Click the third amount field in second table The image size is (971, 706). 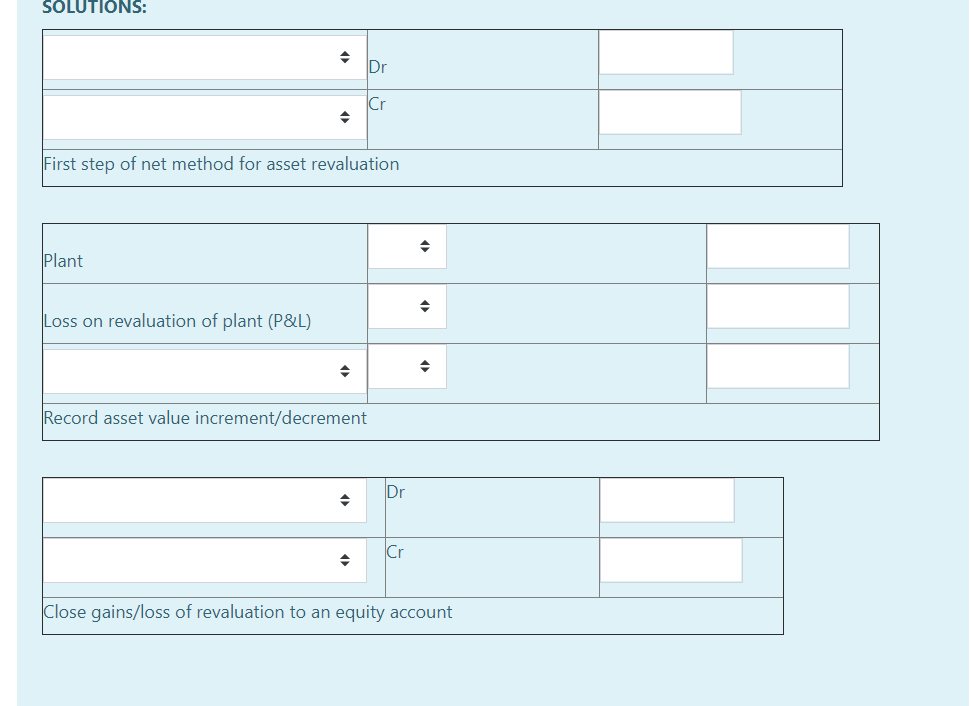(x=777, y=366)
